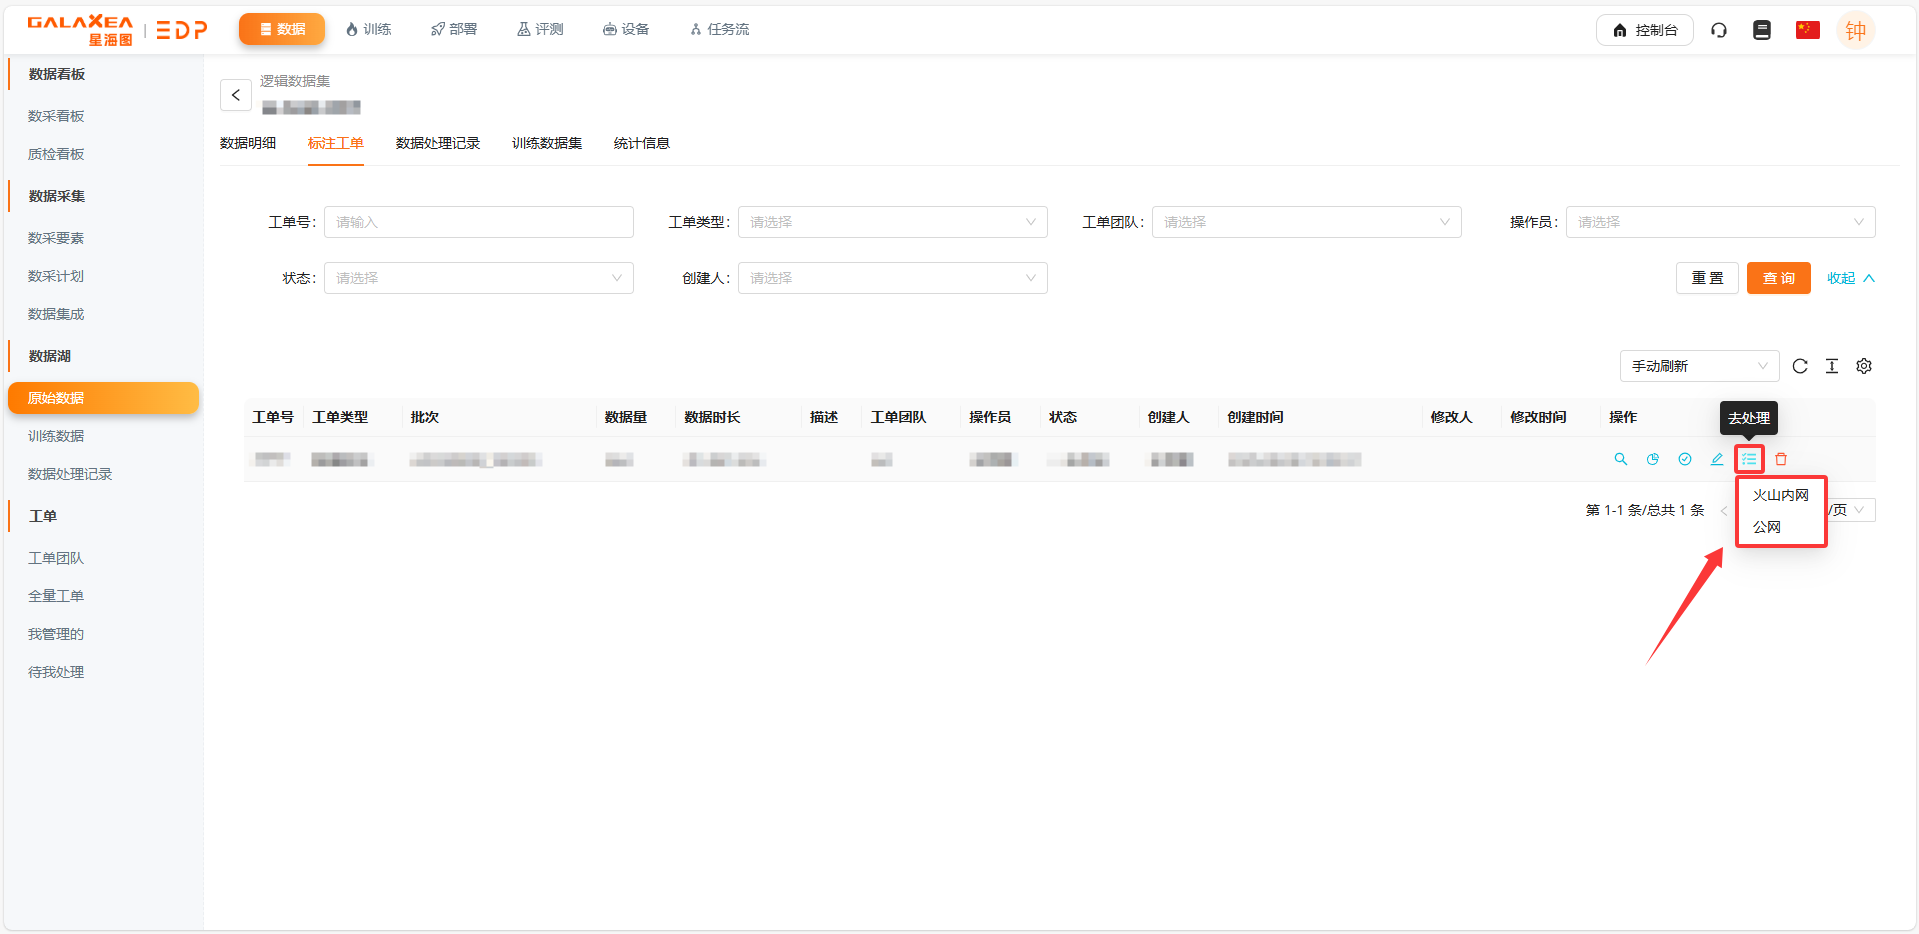The image size is (1919, 934).
Task: Click the pencil edit icon in the row
Action: click(1716, 459)
